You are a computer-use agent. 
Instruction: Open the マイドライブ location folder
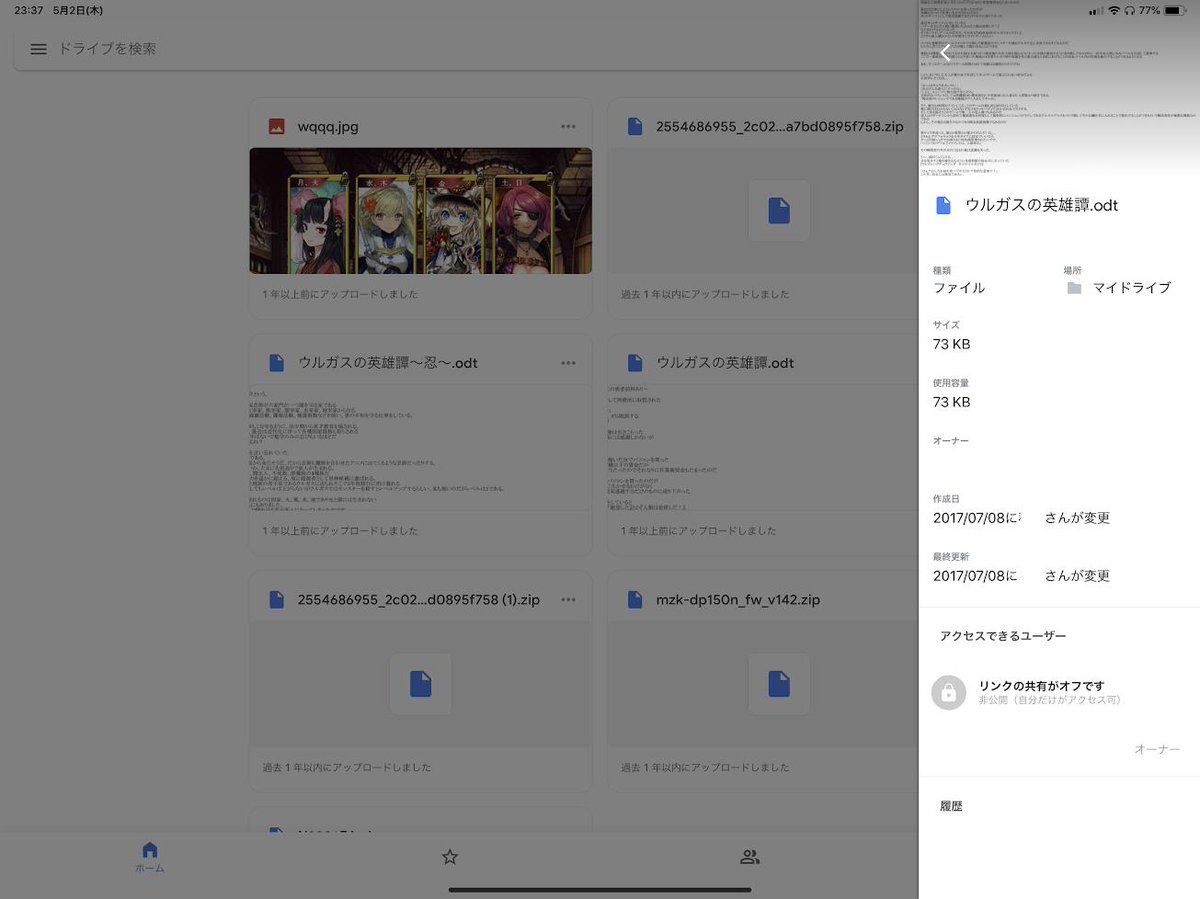[x=1119, y=288]
